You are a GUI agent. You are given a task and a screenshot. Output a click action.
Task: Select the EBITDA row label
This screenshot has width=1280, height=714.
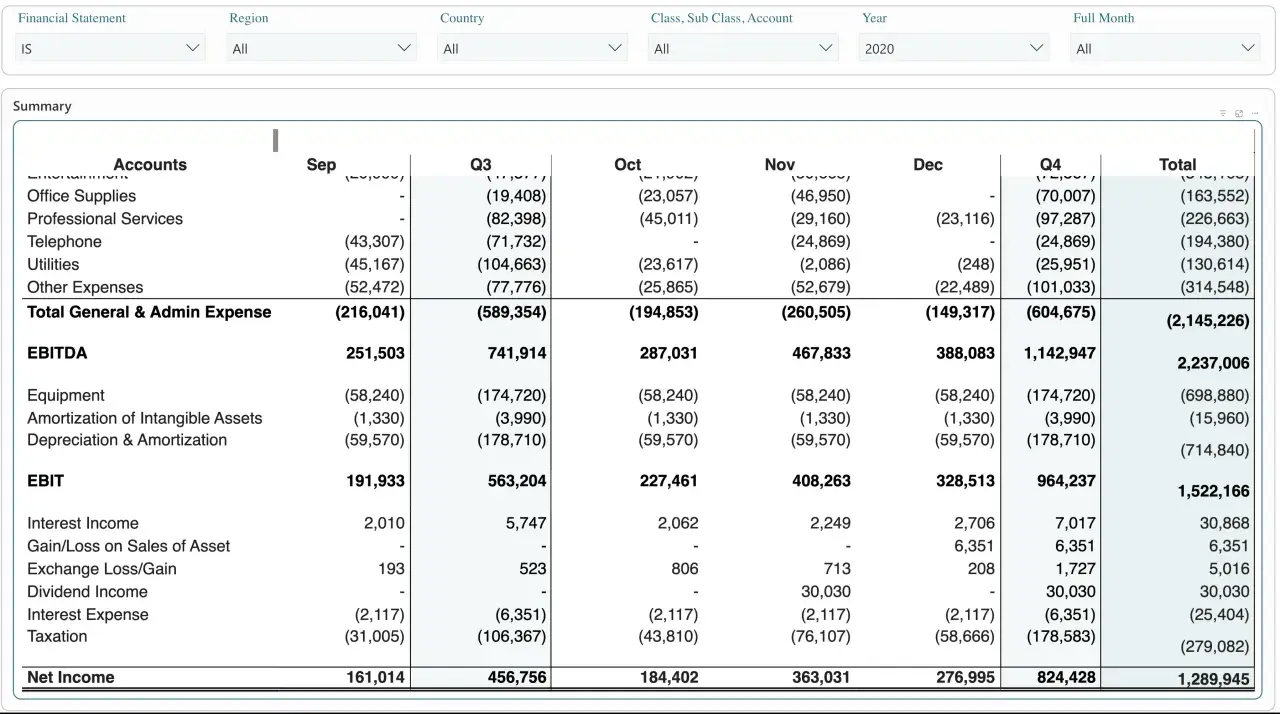[x=57, y=353]
